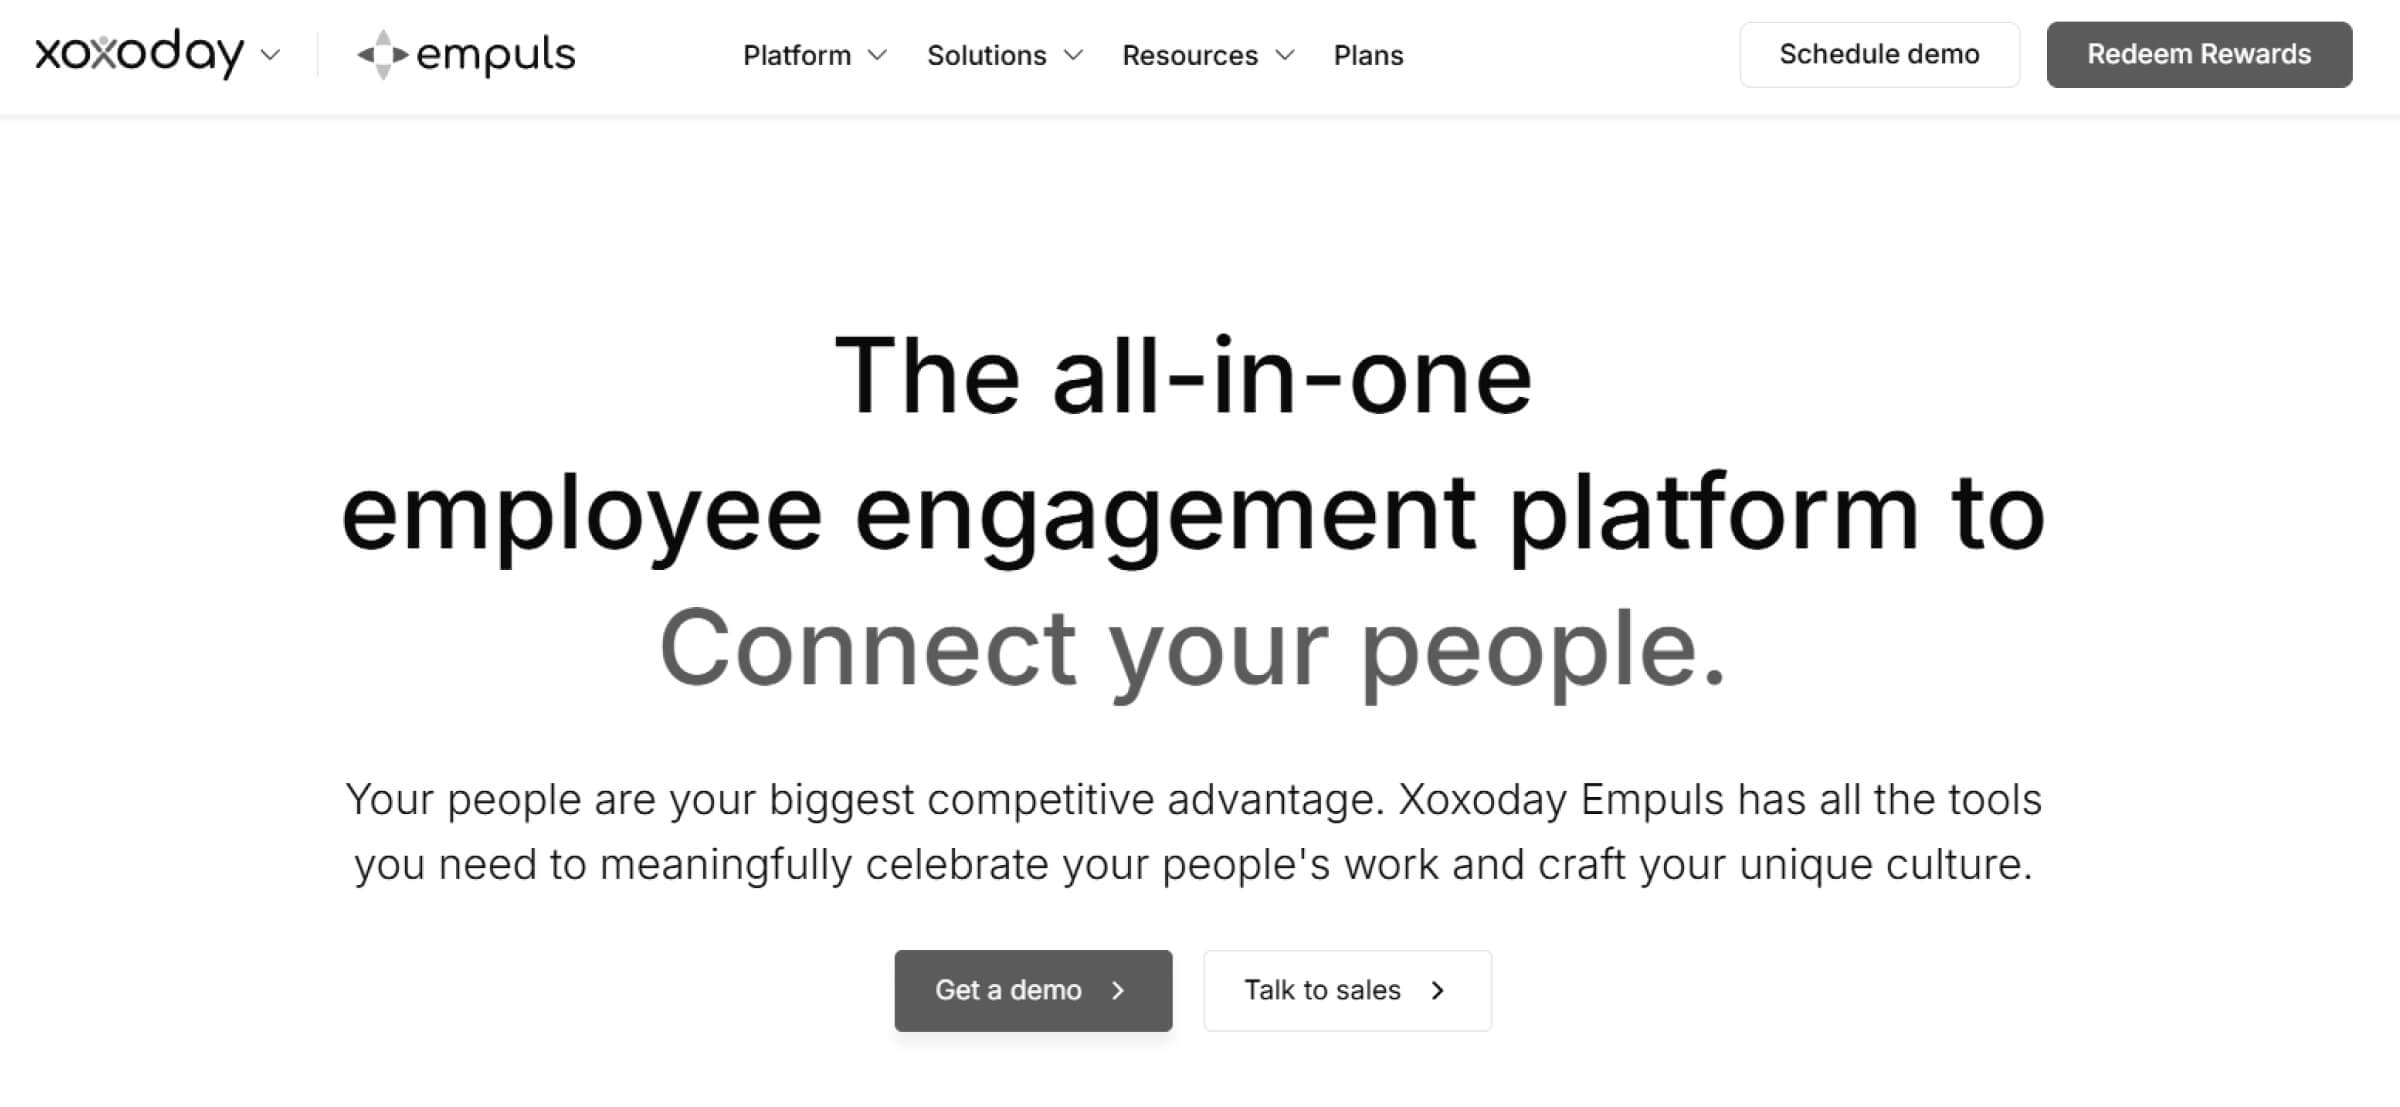Select the Talk to sales button label
This screenshot has width=2400, height=1107.
click(x=1322, y=990)
